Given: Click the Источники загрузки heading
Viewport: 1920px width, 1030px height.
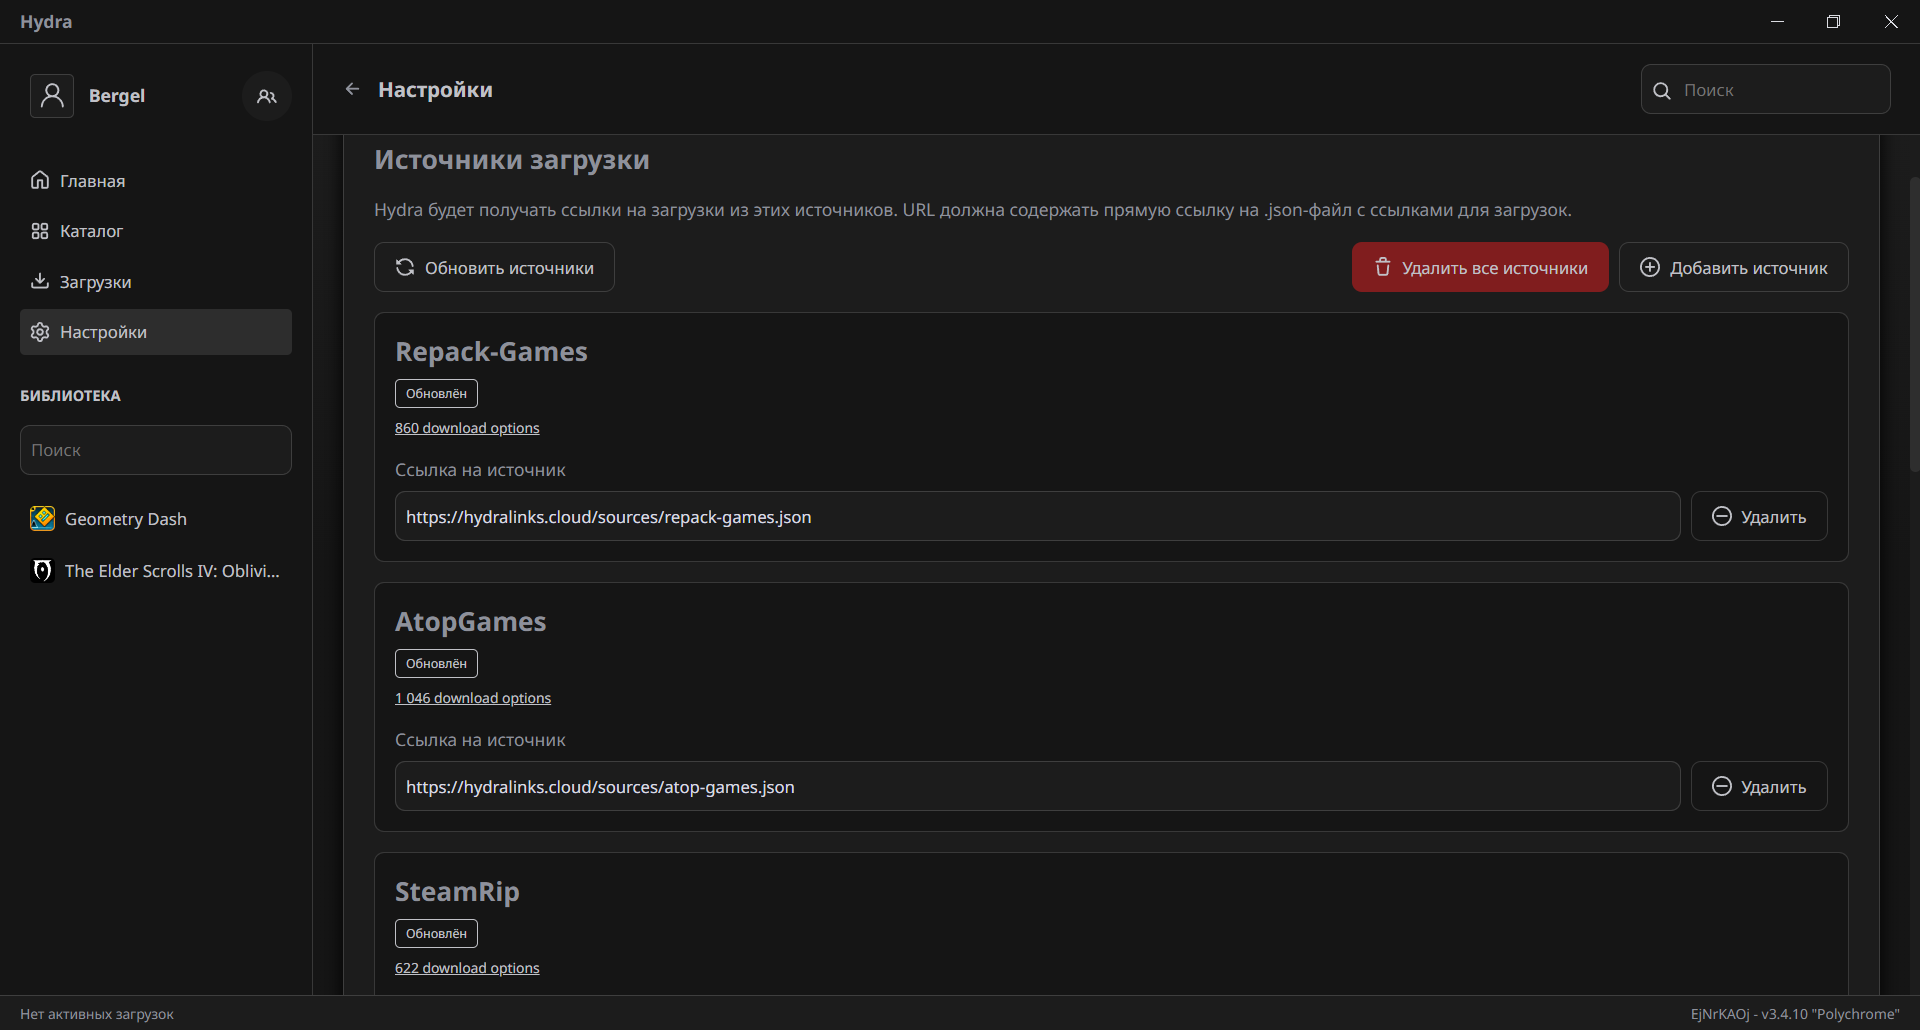Looking at the screenshot, I should click(x=512, y=160).
